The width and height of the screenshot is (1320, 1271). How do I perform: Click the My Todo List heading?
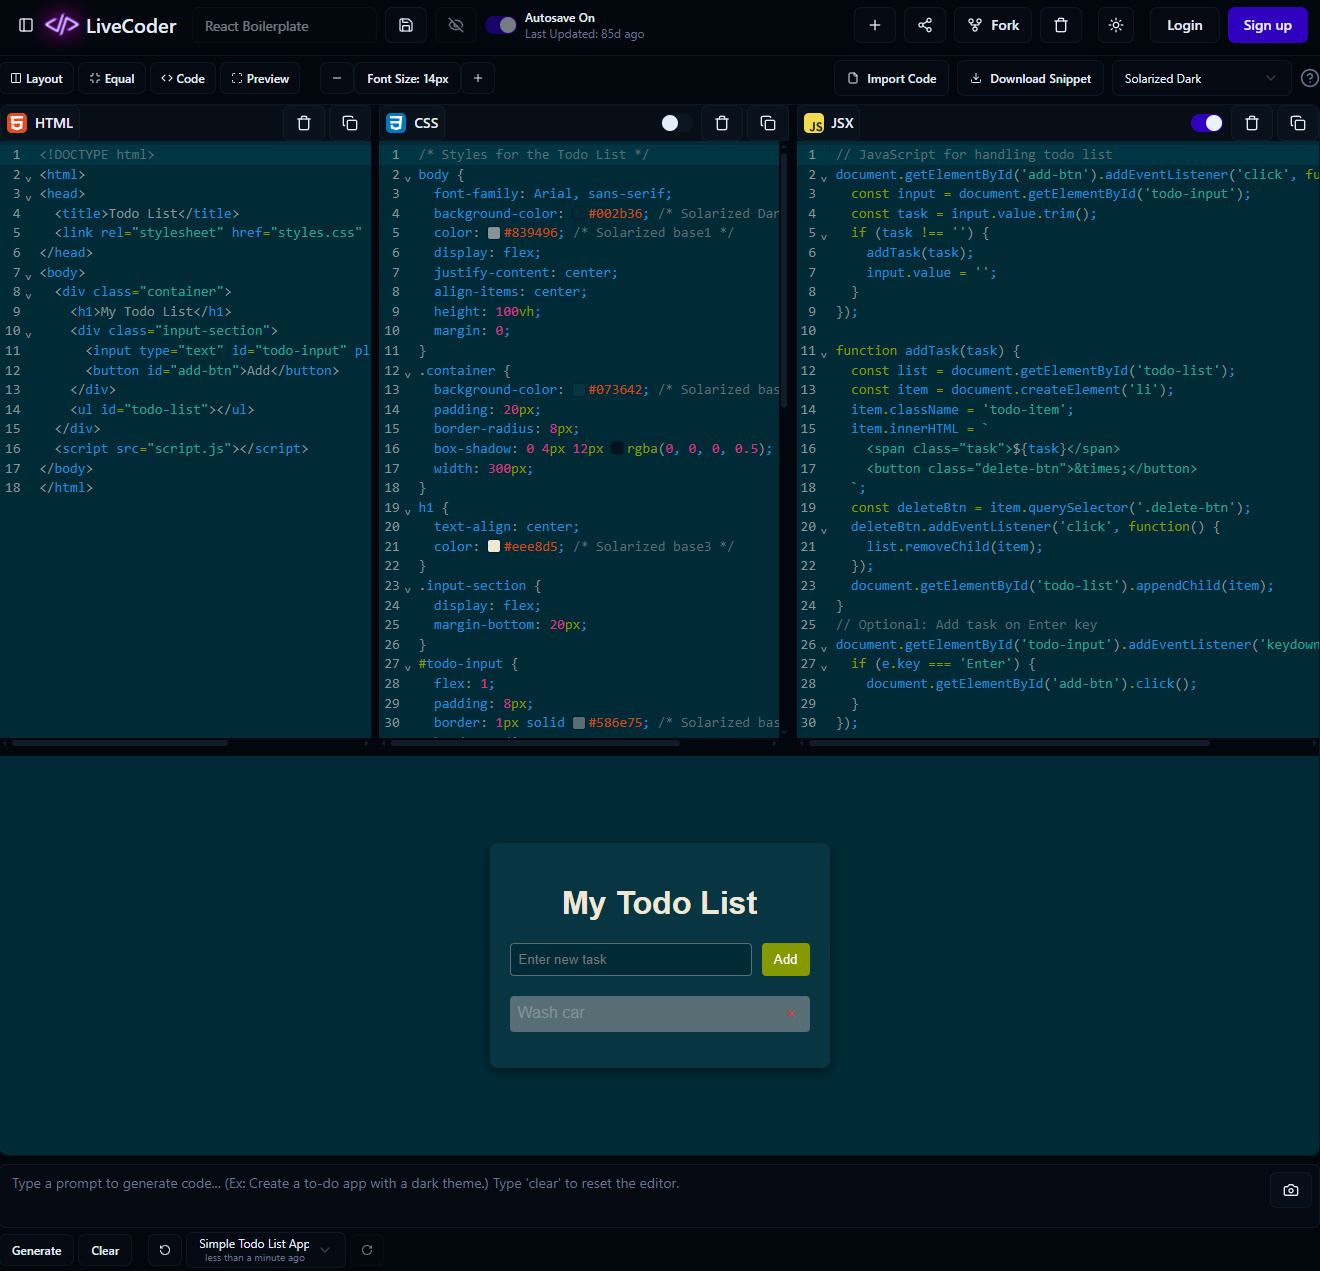[x=660, y=903]
